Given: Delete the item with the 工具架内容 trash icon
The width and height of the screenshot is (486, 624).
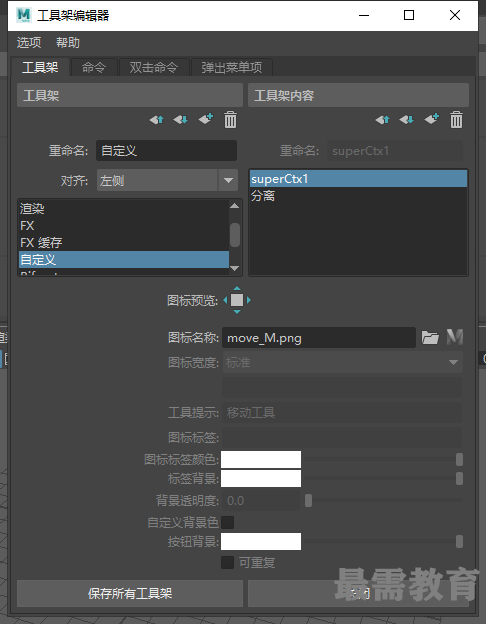Looking at the screenshot, I should [x=456, y=119].
